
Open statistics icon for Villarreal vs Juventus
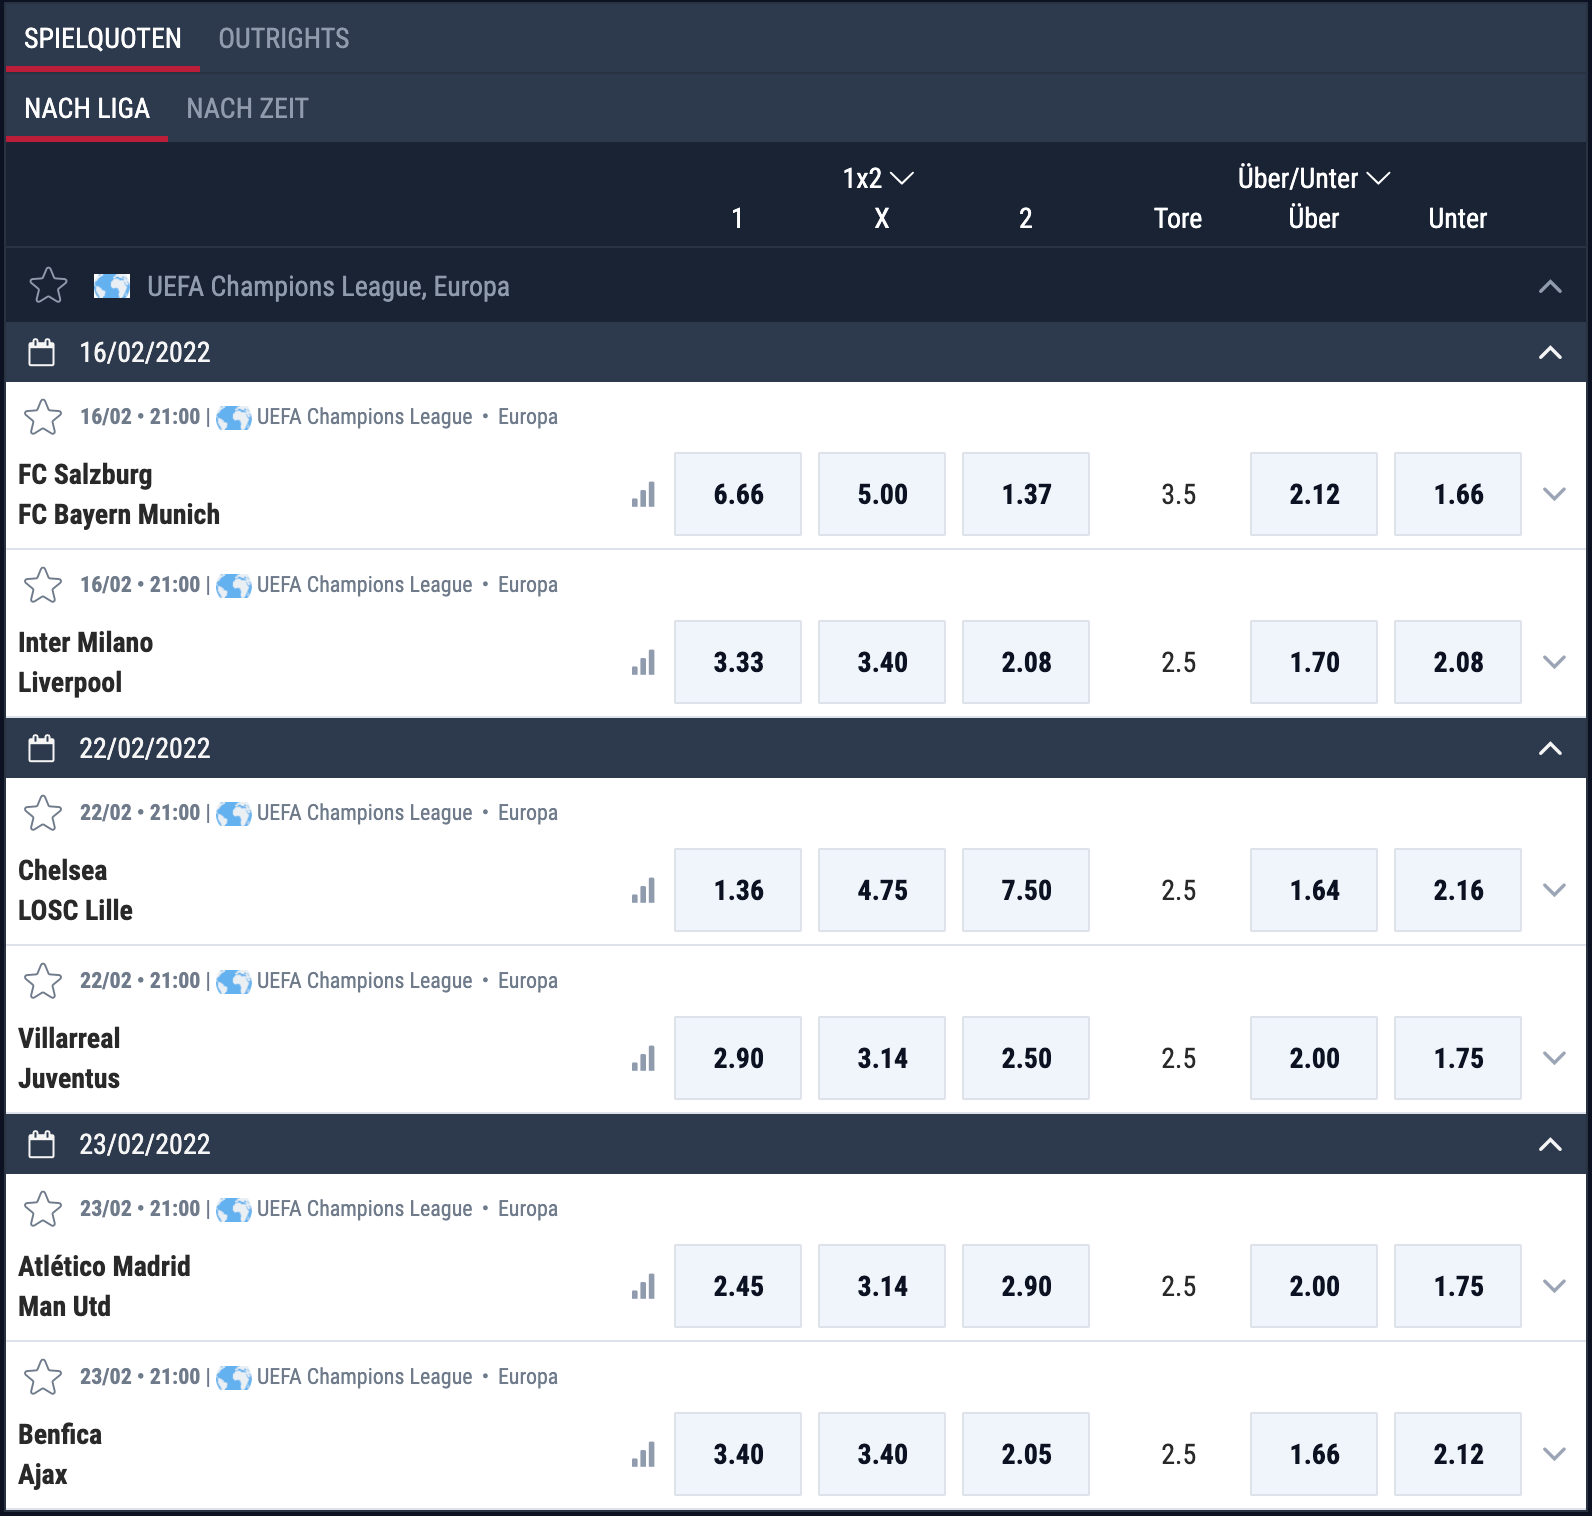(x=643, y=1058)
